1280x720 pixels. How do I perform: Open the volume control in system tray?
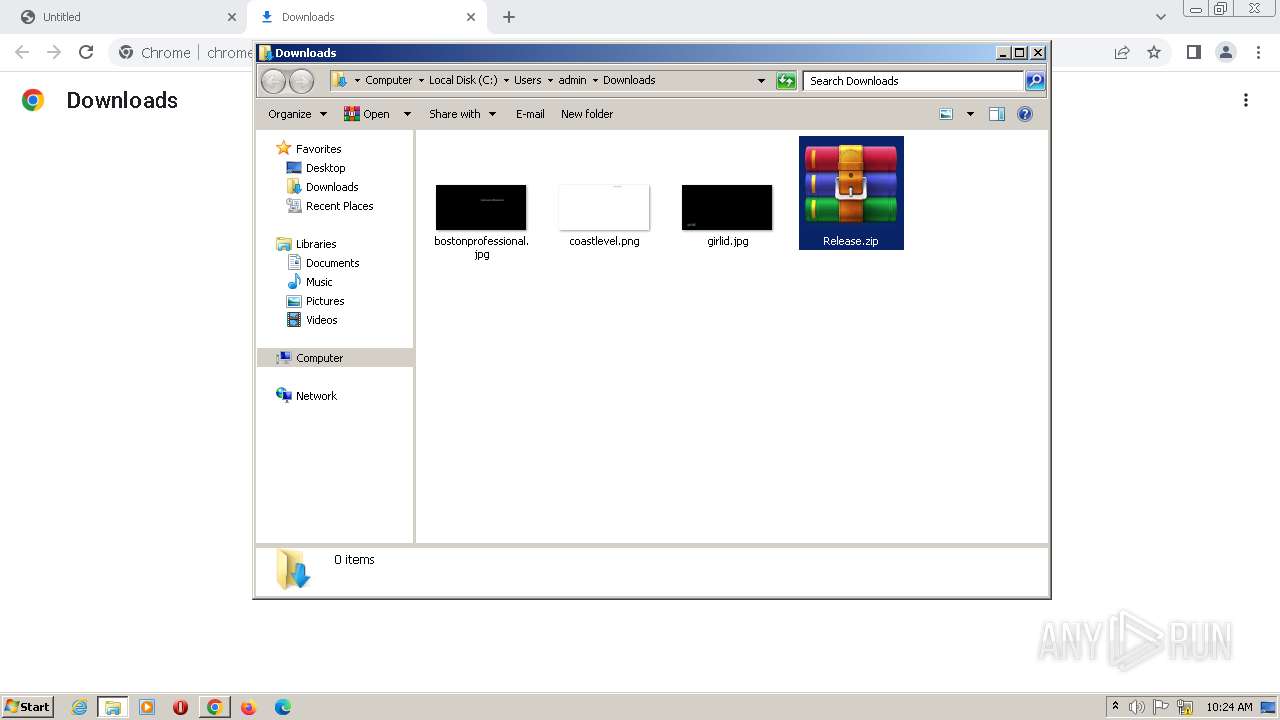tap(1137, 707)
